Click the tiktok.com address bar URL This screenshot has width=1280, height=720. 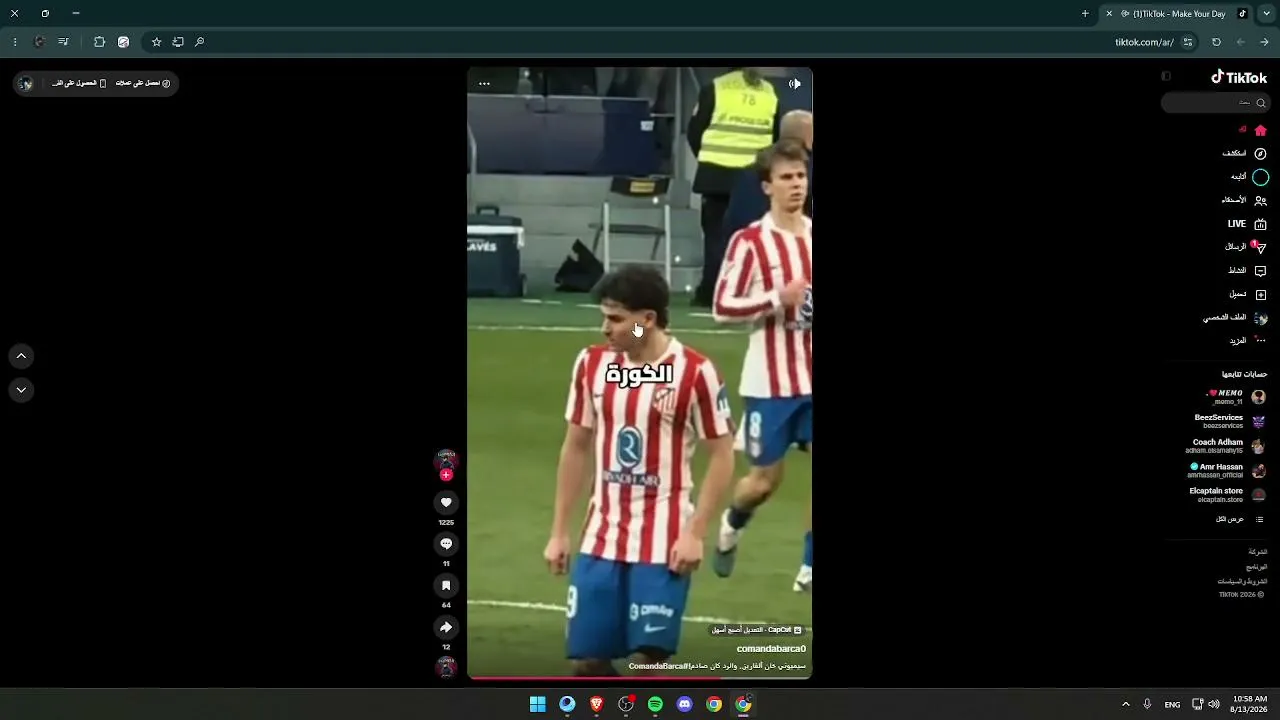coord(1144,42)
